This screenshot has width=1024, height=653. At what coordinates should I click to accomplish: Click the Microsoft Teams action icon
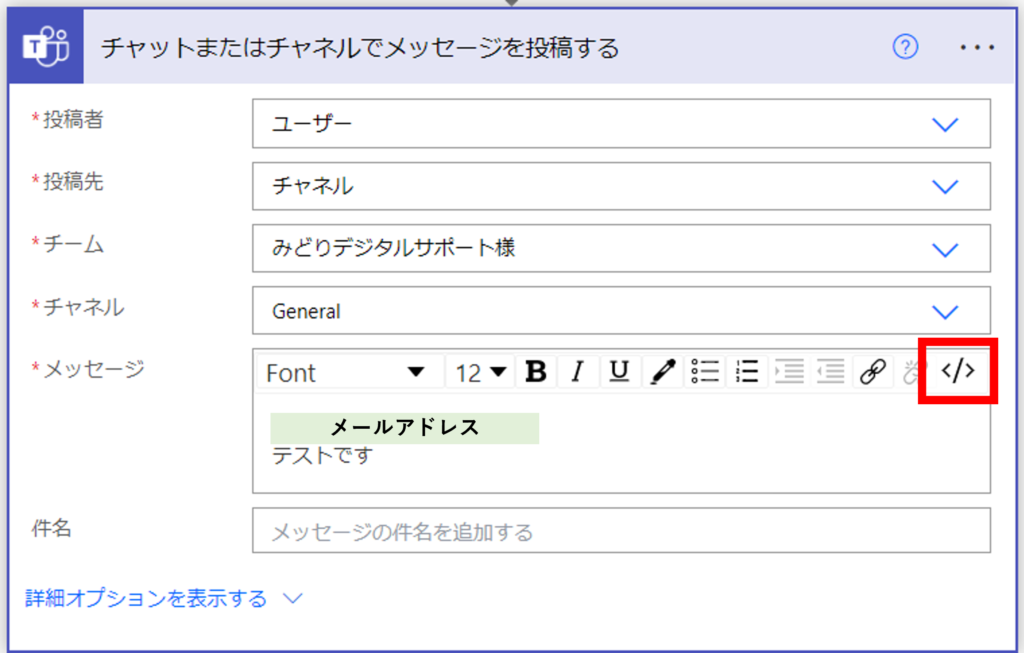tap(43, 47)
